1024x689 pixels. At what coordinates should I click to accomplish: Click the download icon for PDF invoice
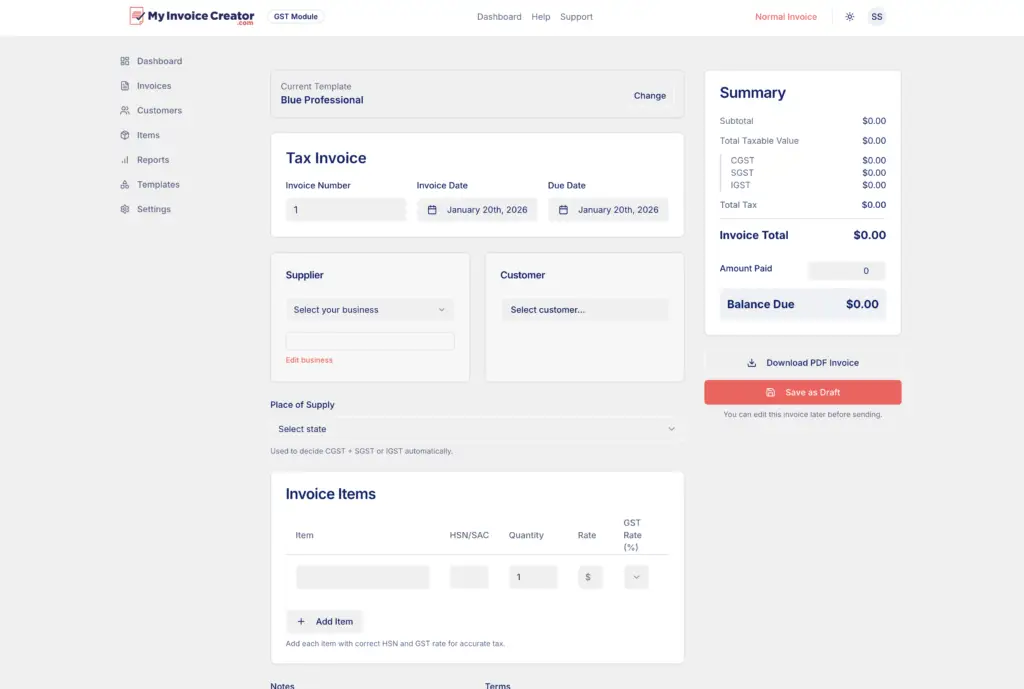751,362
